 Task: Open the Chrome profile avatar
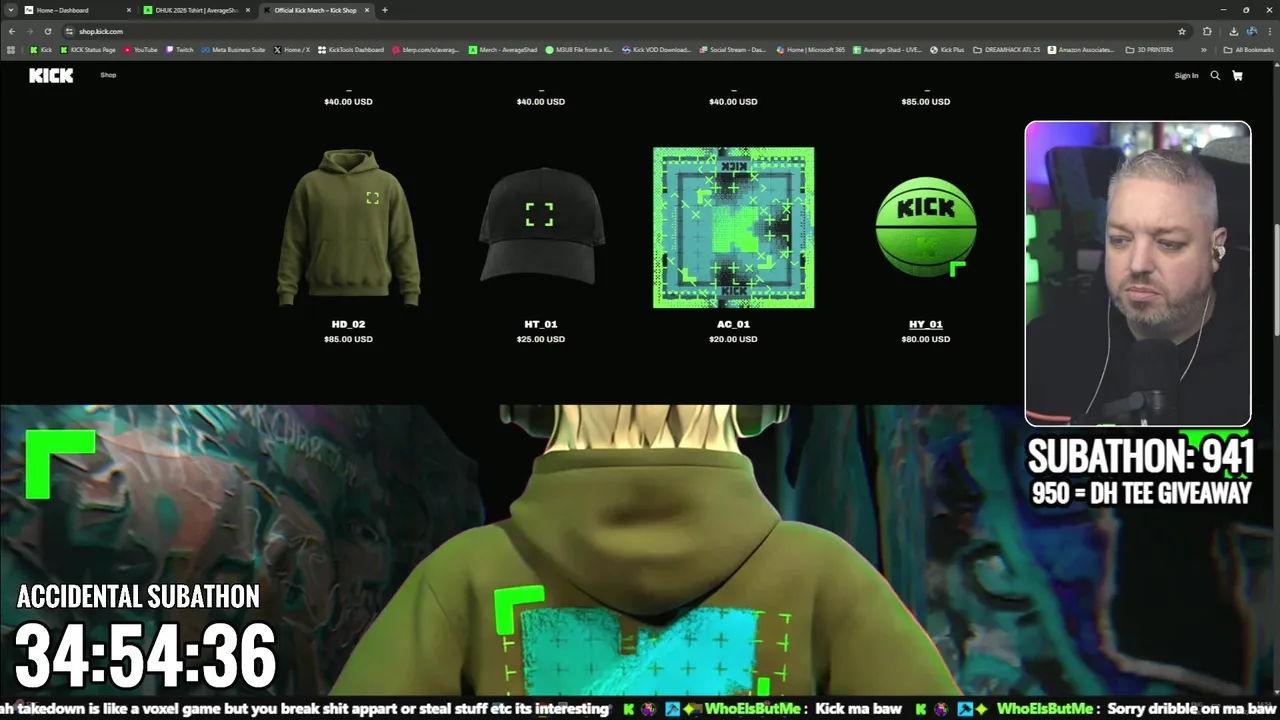point(1251,31)
